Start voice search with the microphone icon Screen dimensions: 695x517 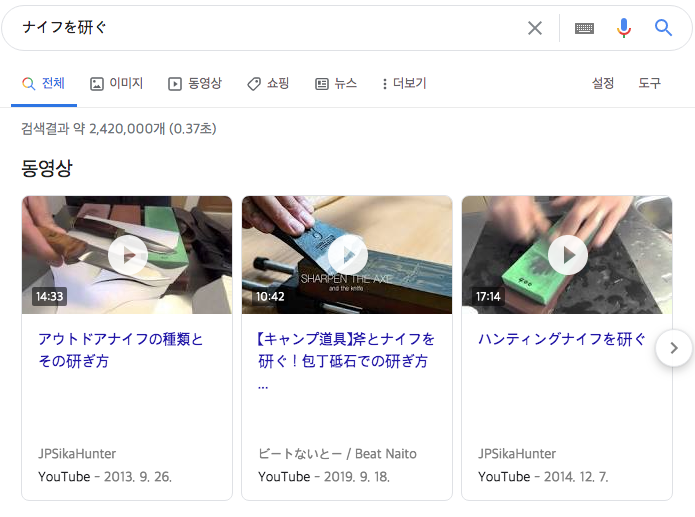(624, 28)
